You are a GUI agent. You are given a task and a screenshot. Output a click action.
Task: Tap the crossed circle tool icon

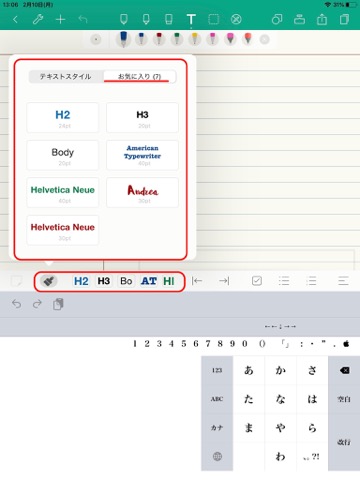236,19
